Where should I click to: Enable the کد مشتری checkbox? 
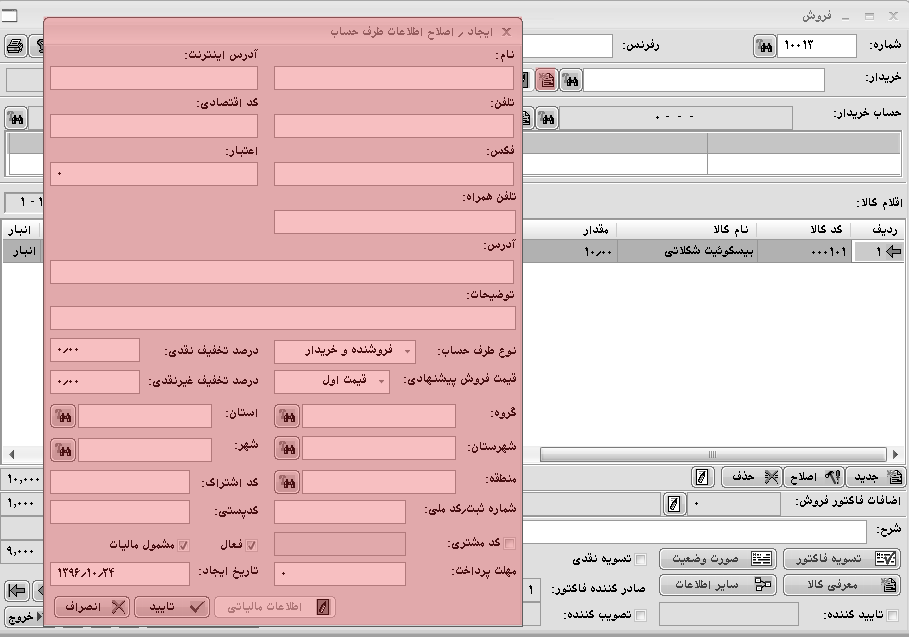[512, 545]
